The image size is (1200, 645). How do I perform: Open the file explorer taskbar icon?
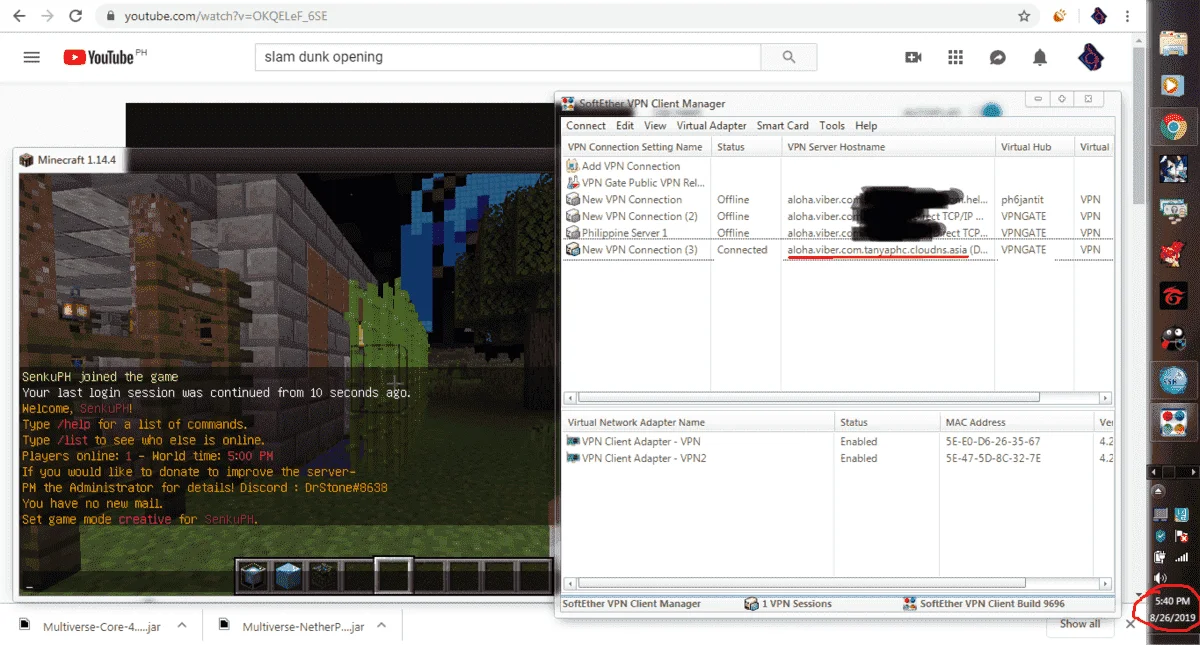[x=1173, y=44]
